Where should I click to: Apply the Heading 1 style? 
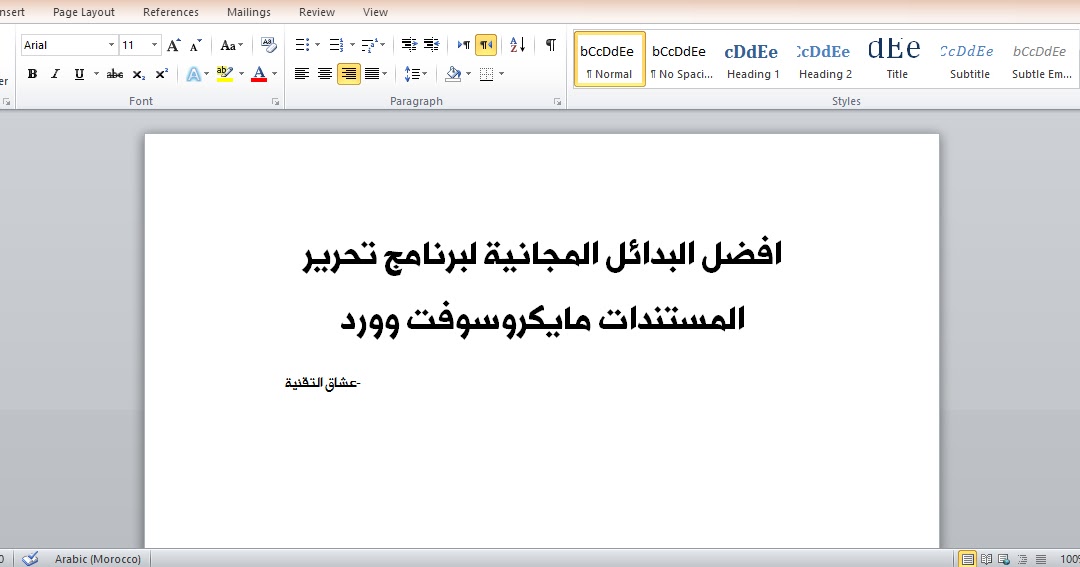click(x=753, y=59)
